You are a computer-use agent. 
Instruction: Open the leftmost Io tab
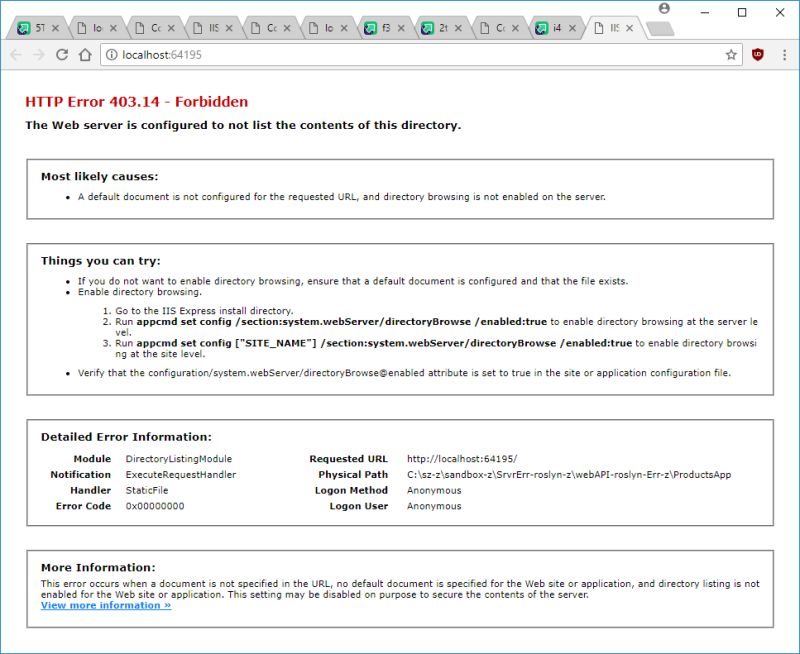96,26
